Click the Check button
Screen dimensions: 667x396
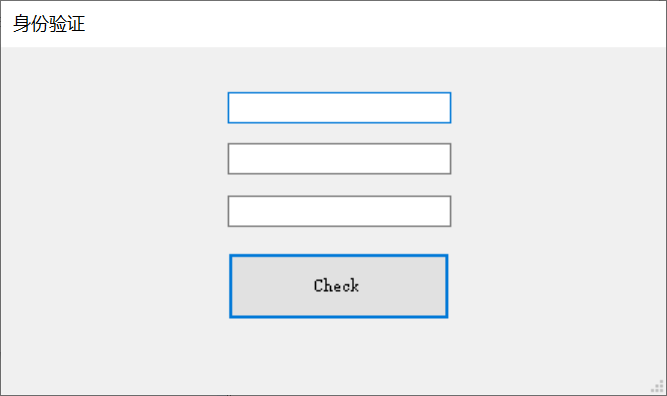[339, 286]
